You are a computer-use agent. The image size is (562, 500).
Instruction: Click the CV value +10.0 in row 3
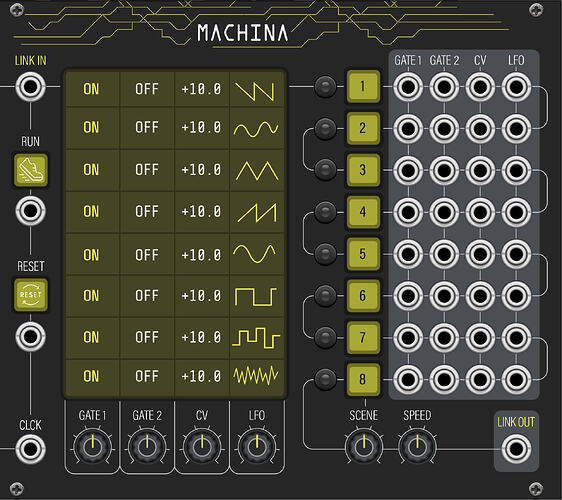pyautogui.click(x=201, y=170)
